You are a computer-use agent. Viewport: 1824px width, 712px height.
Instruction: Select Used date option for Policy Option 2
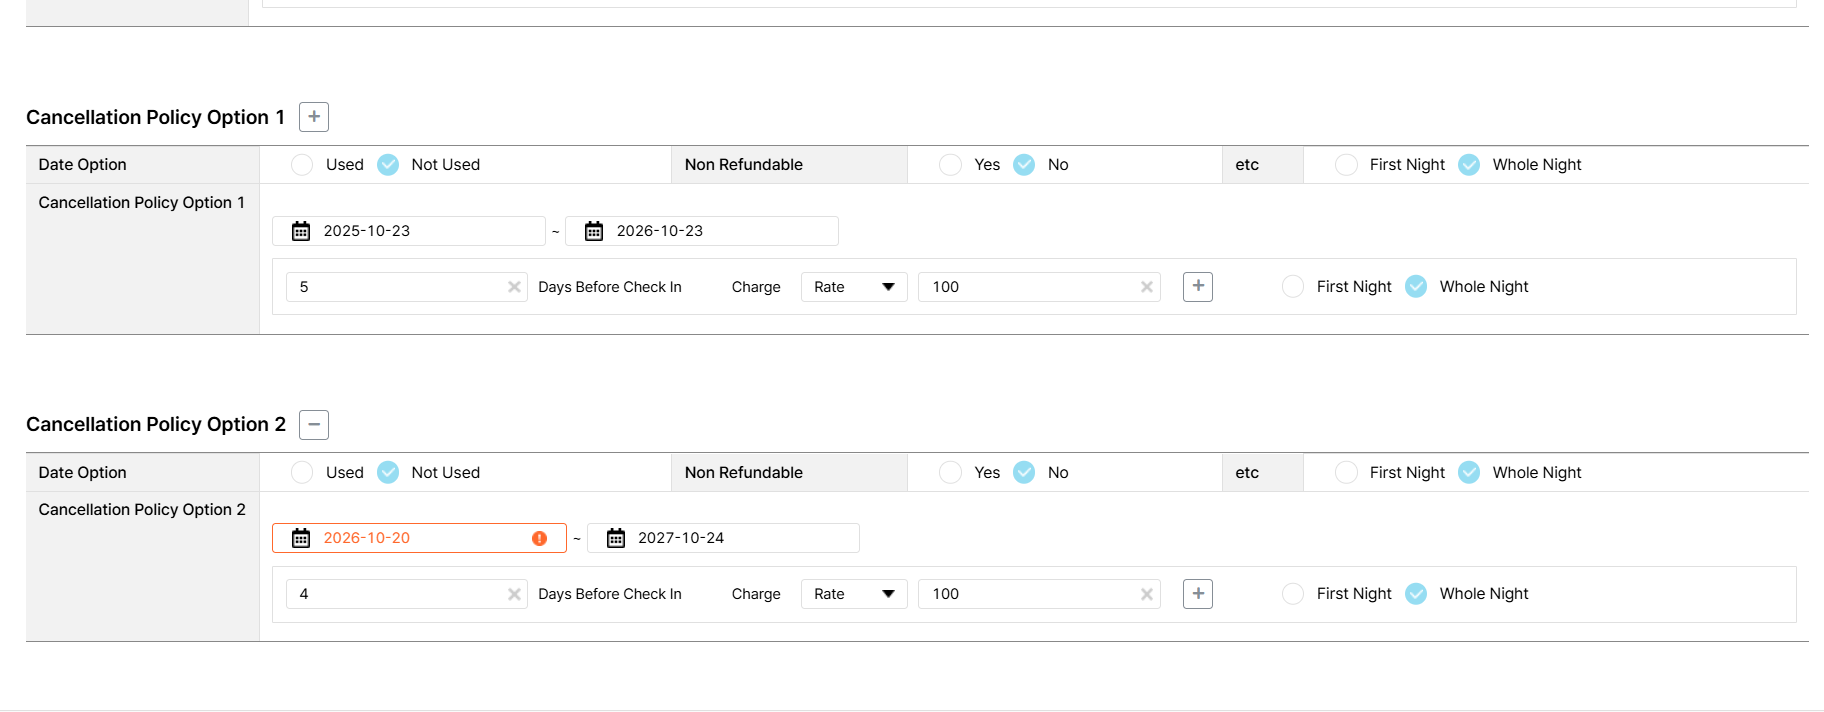pos(302,472)
